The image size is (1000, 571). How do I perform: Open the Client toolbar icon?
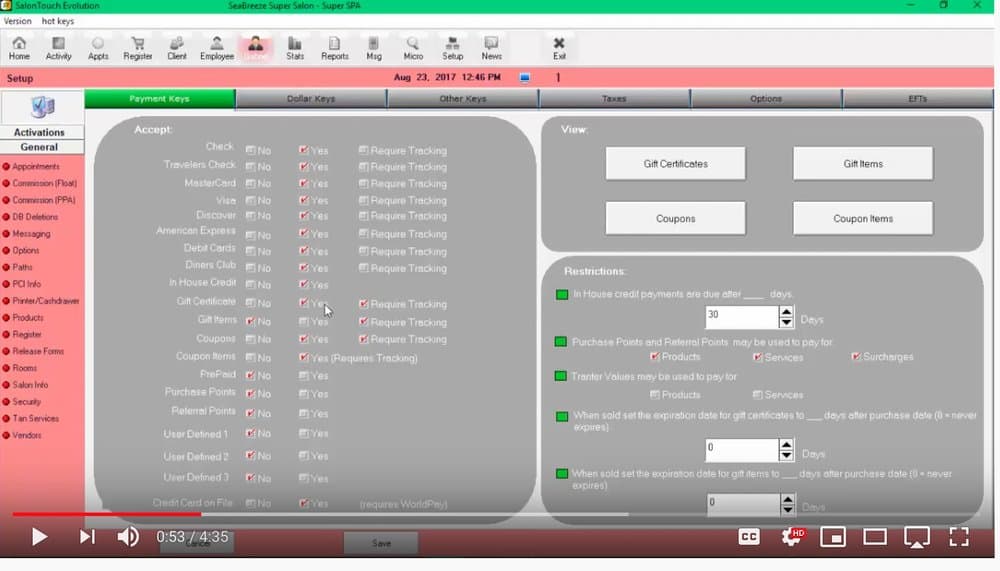(x=177, y=48)
